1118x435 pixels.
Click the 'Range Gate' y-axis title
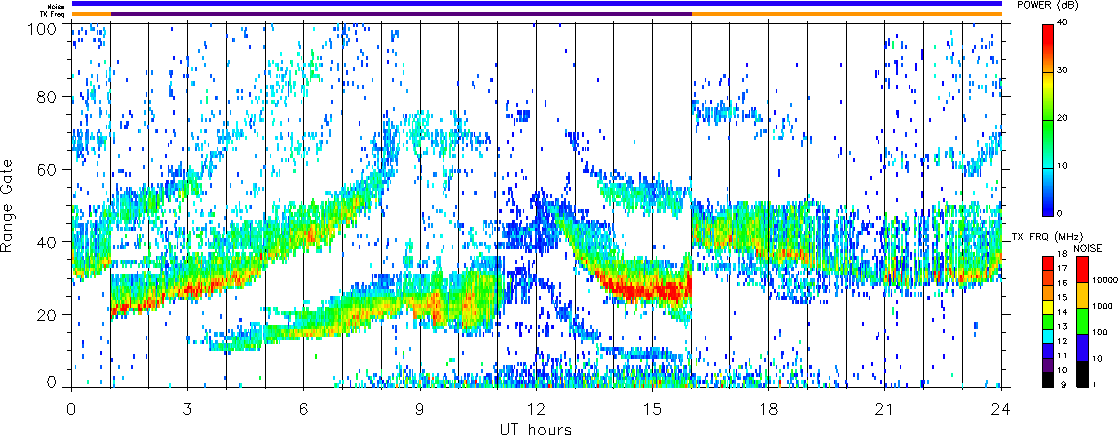(8, 204)
